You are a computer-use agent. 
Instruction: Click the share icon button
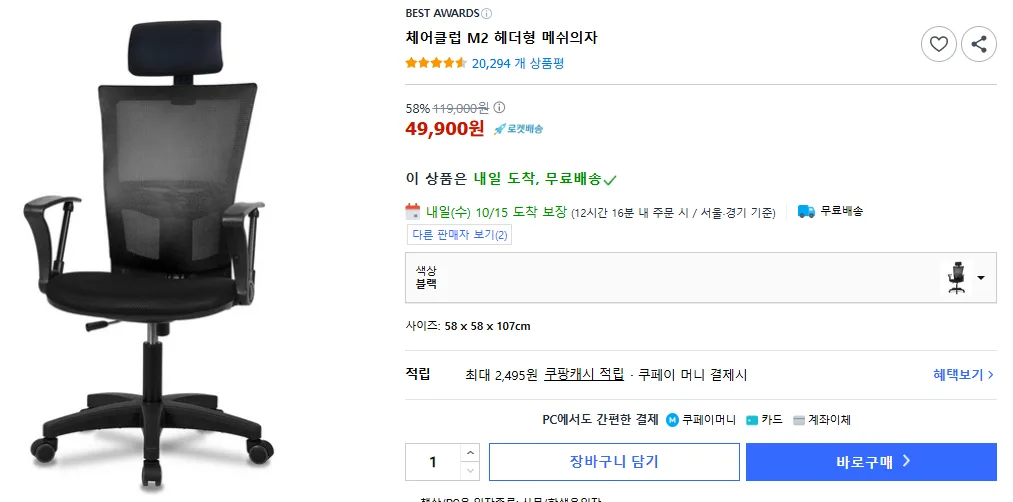978,44
